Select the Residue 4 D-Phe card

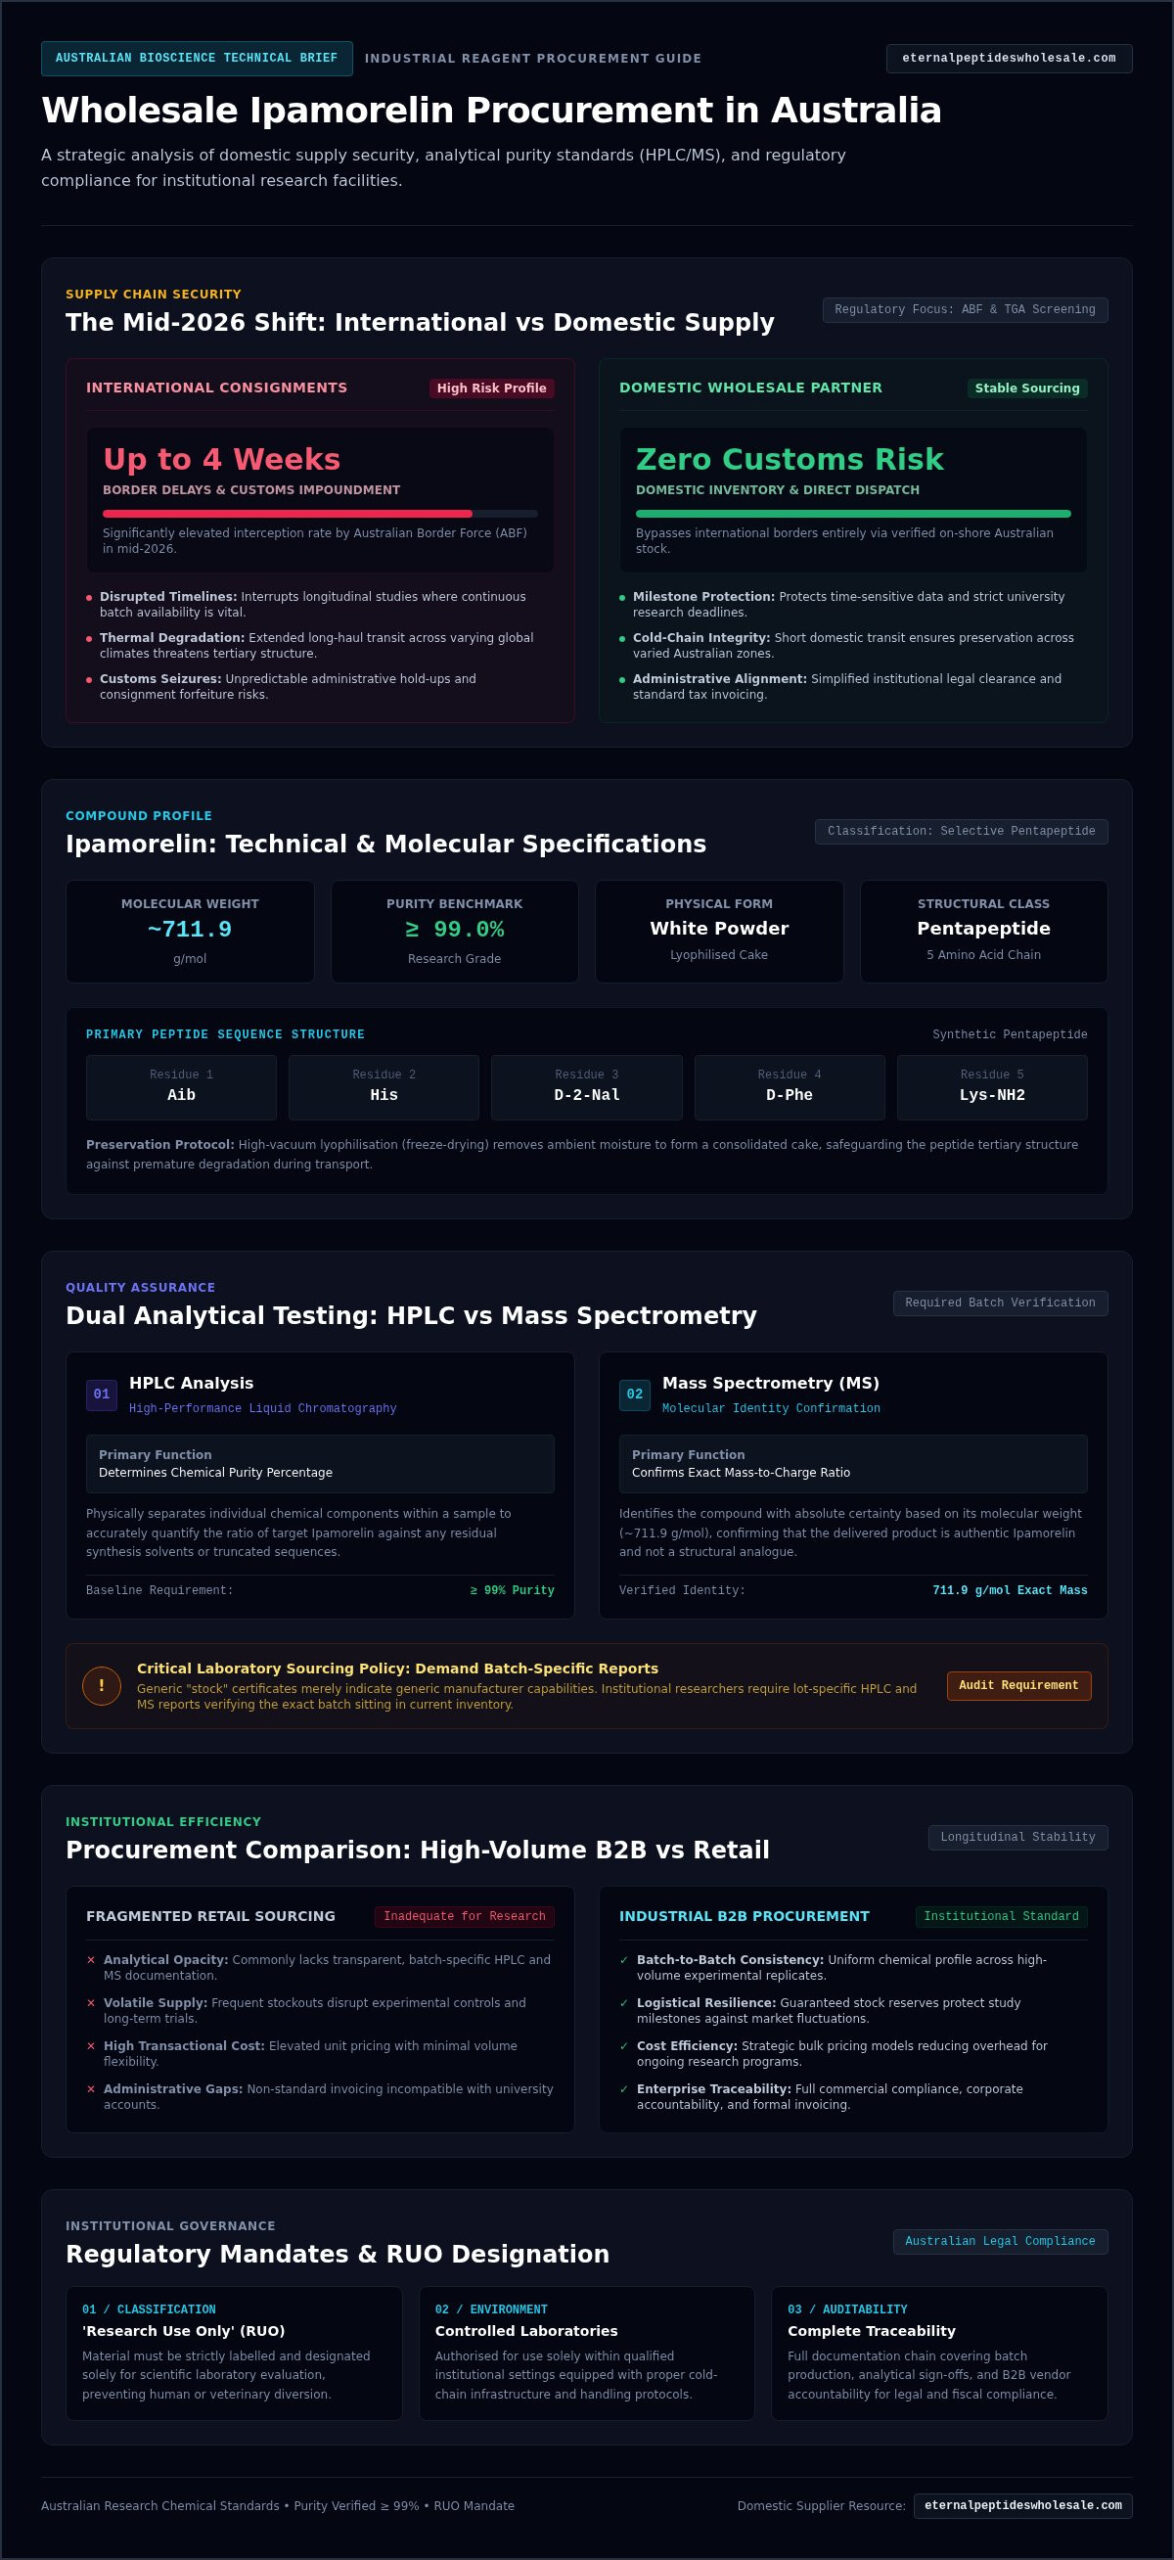click(790, 1087)
